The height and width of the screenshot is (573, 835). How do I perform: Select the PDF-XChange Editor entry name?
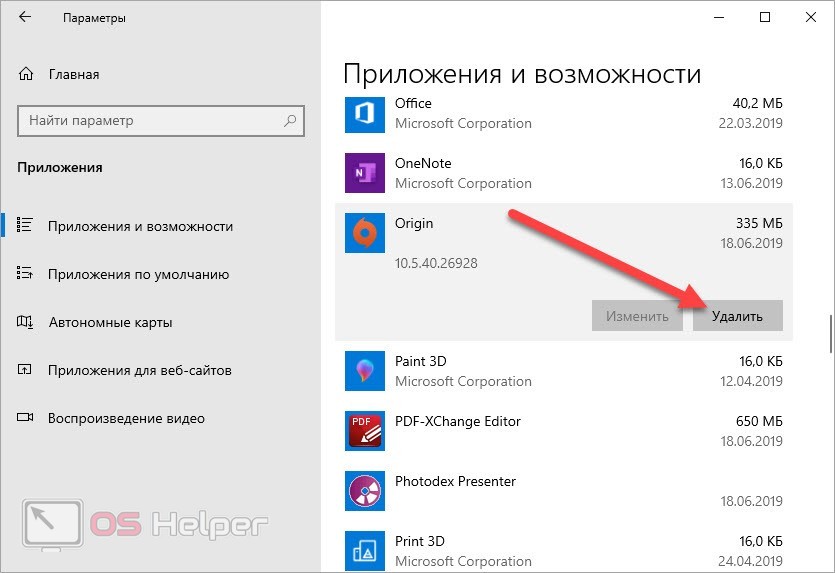pos(457,422)
